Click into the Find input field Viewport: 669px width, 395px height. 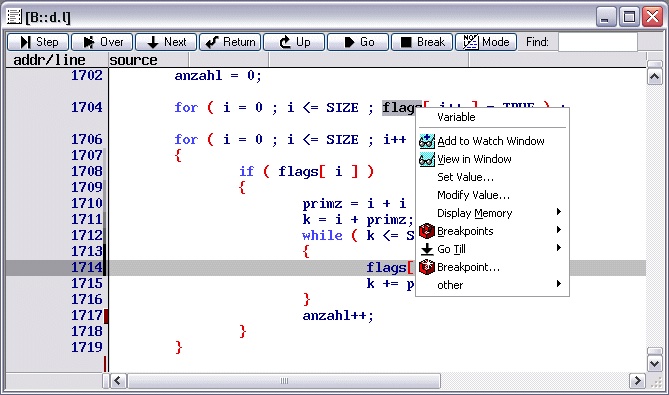[598, 42]
